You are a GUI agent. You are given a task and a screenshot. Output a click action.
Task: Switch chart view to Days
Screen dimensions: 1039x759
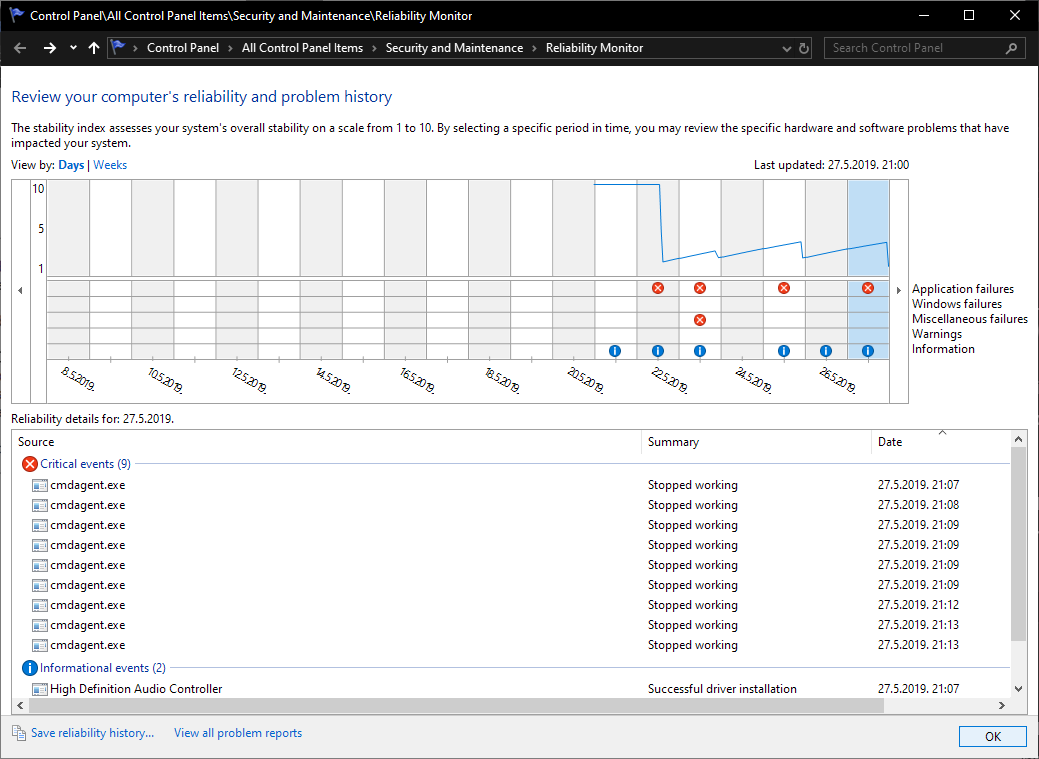point(71,165)
